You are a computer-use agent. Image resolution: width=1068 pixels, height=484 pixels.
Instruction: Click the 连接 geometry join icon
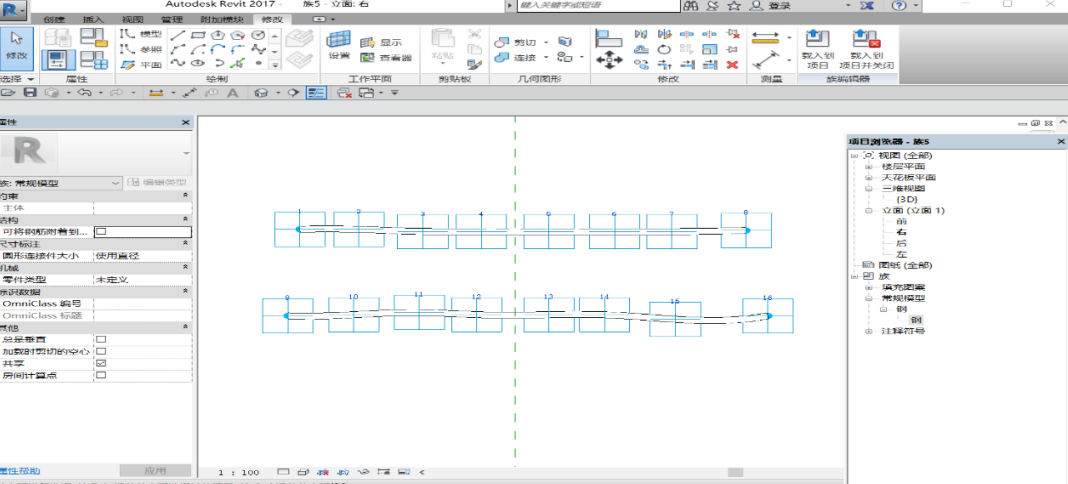501,58
